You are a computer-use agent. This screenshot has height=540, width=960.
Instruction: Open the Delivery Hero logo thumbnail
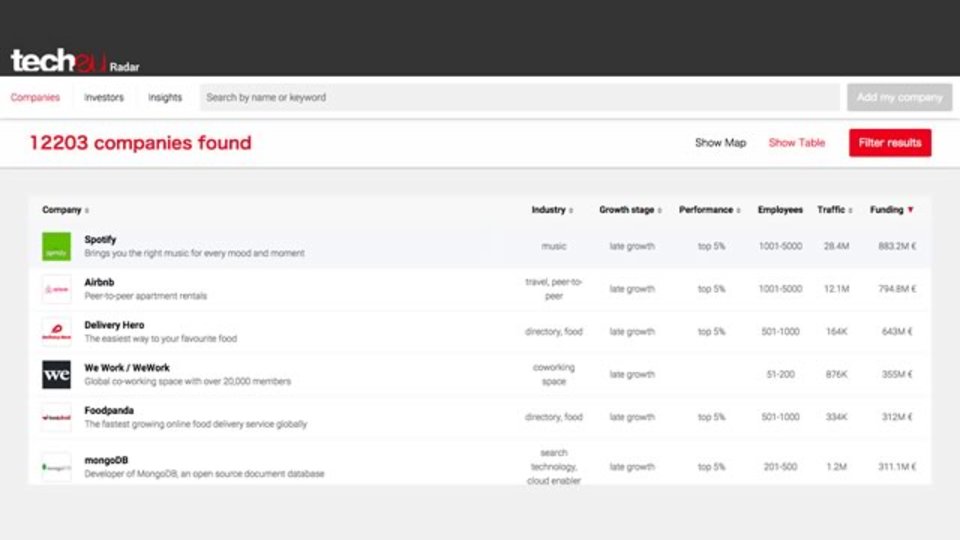[x=56, y=332]
